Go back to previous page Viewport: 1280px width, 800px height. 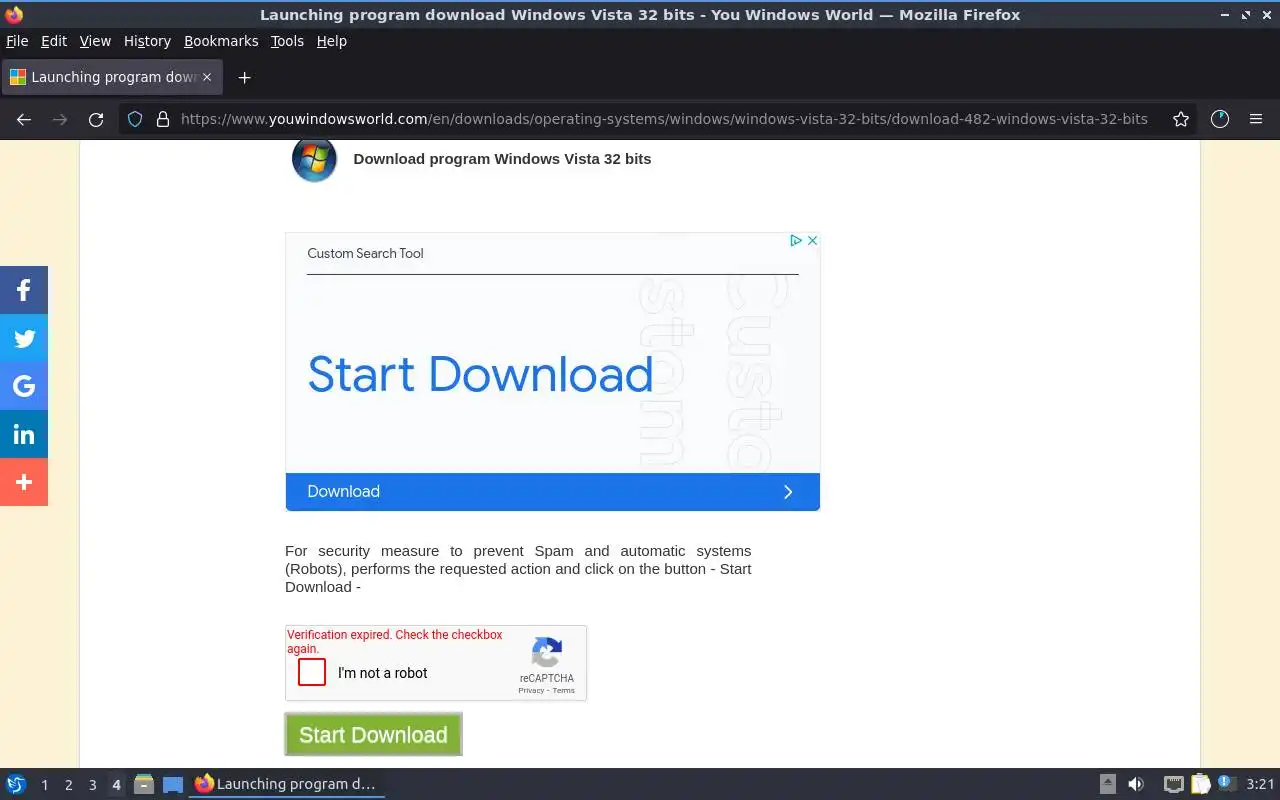(x=24, y=119)
